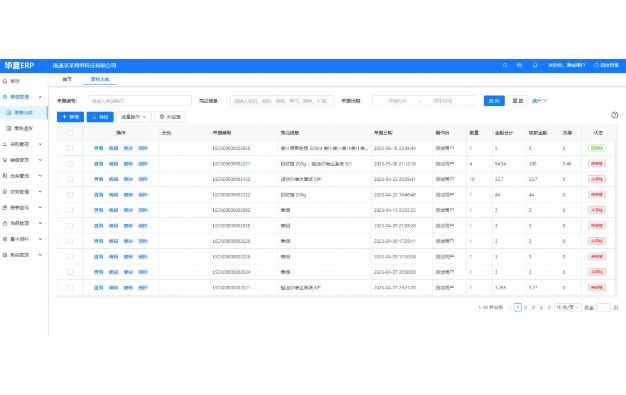626x395 pixels.
Task: Tick the checkbox of the 200g amount 44 row
Action: click(x=70, y=195)
